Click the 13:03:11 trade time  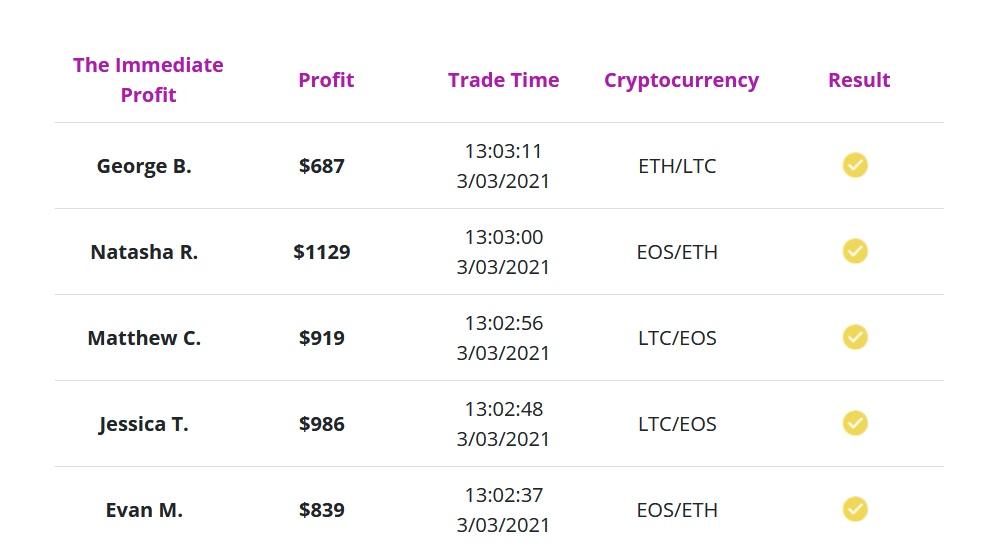[503, 151]
